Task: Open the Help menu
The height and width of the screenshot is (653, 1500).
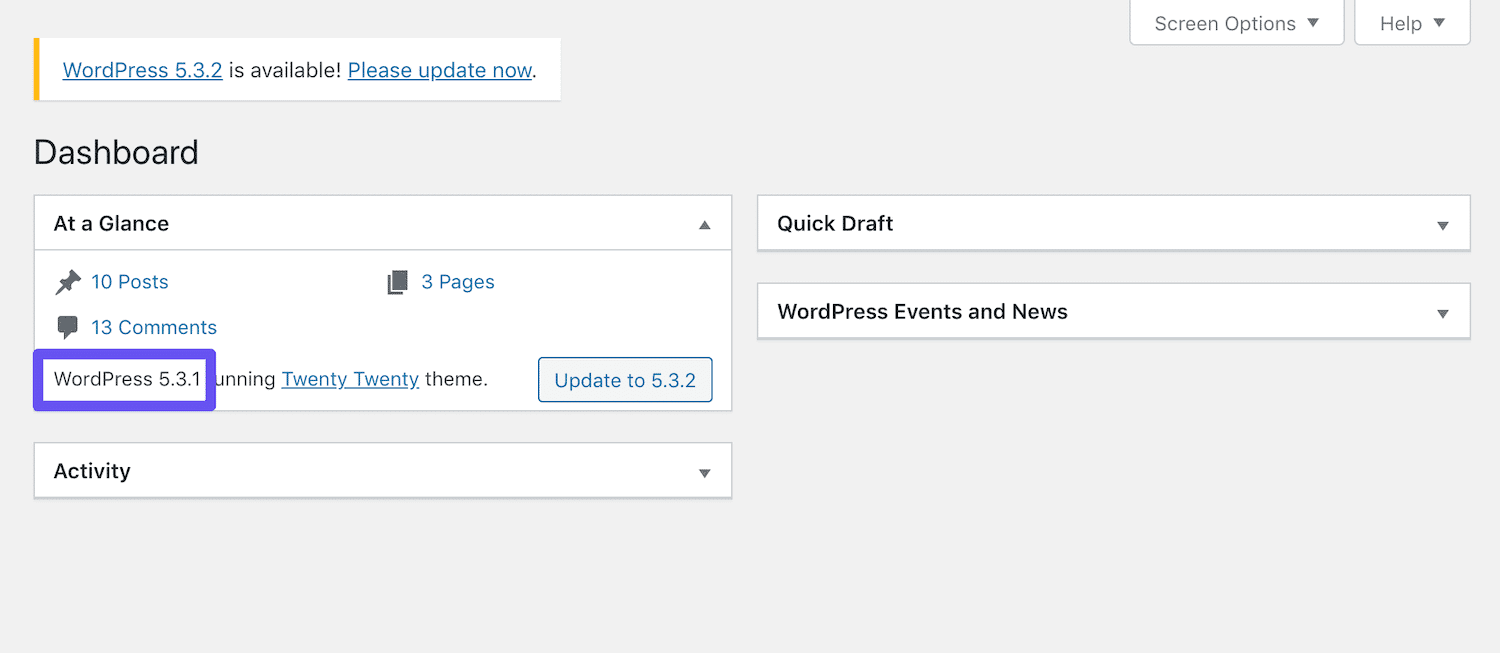Action: [x=1412, y=23]
